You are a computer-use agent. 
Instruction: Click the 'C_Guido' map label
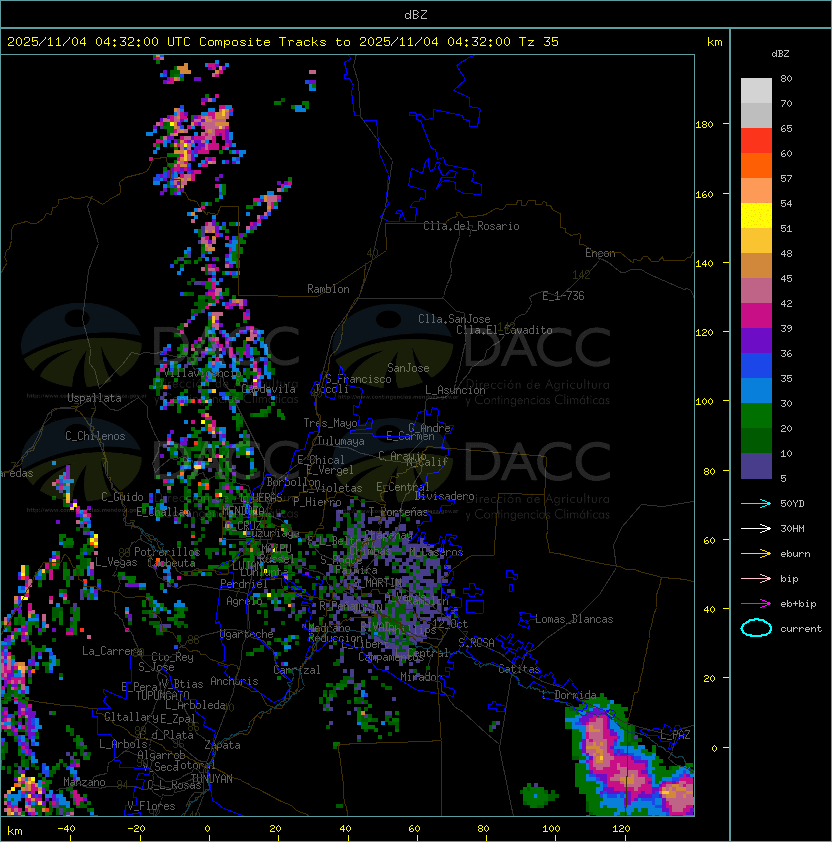tap(122, 497)
